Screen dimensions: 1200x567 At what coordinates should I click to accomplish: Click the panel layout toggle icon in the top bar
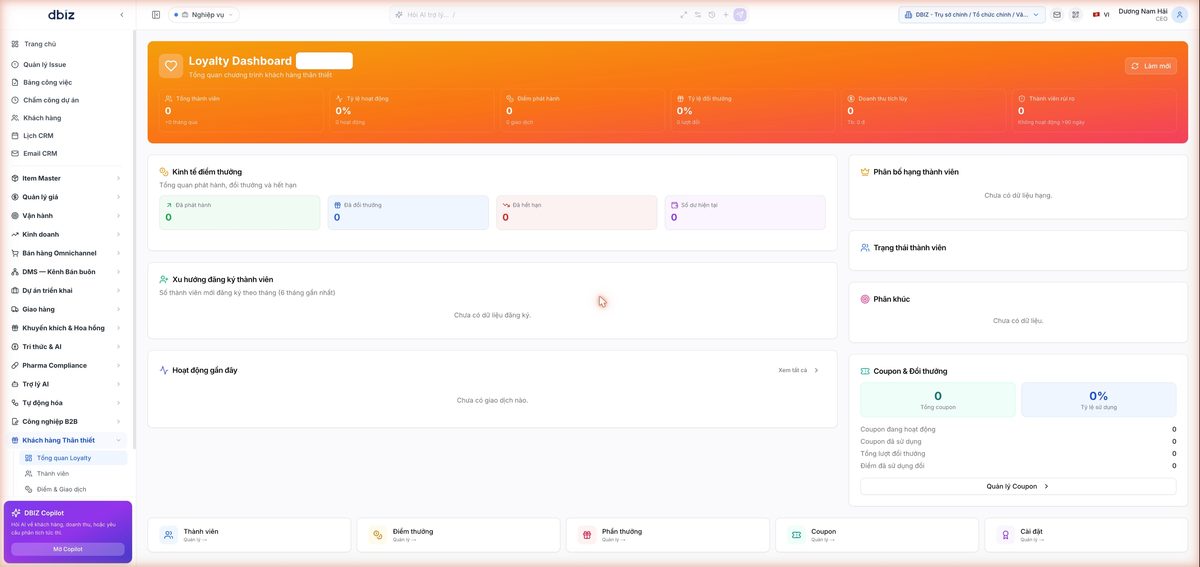[x=156, y=15]
